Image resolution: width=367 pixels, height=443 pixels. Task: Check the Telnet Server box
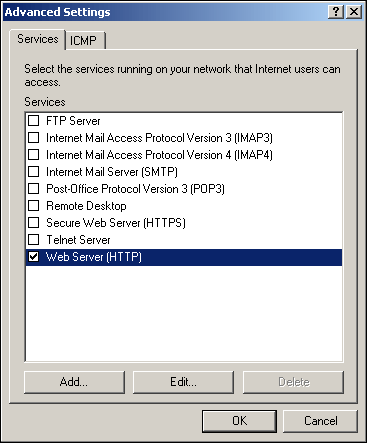pyautogui.click(x=33, y=239)
